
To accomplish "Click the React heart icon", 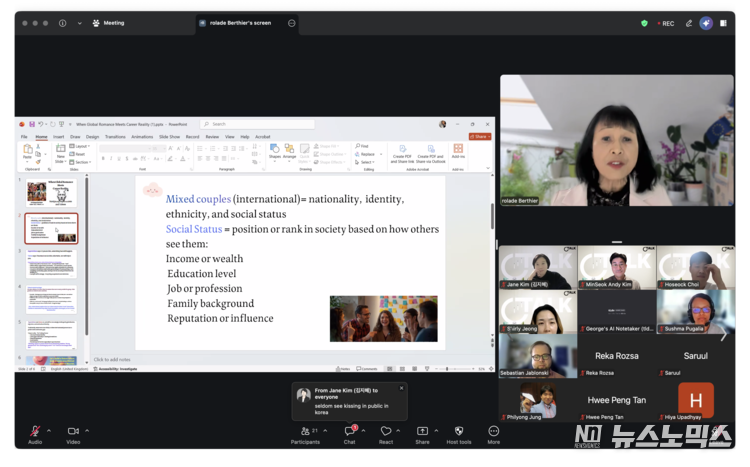I will 385,431.
